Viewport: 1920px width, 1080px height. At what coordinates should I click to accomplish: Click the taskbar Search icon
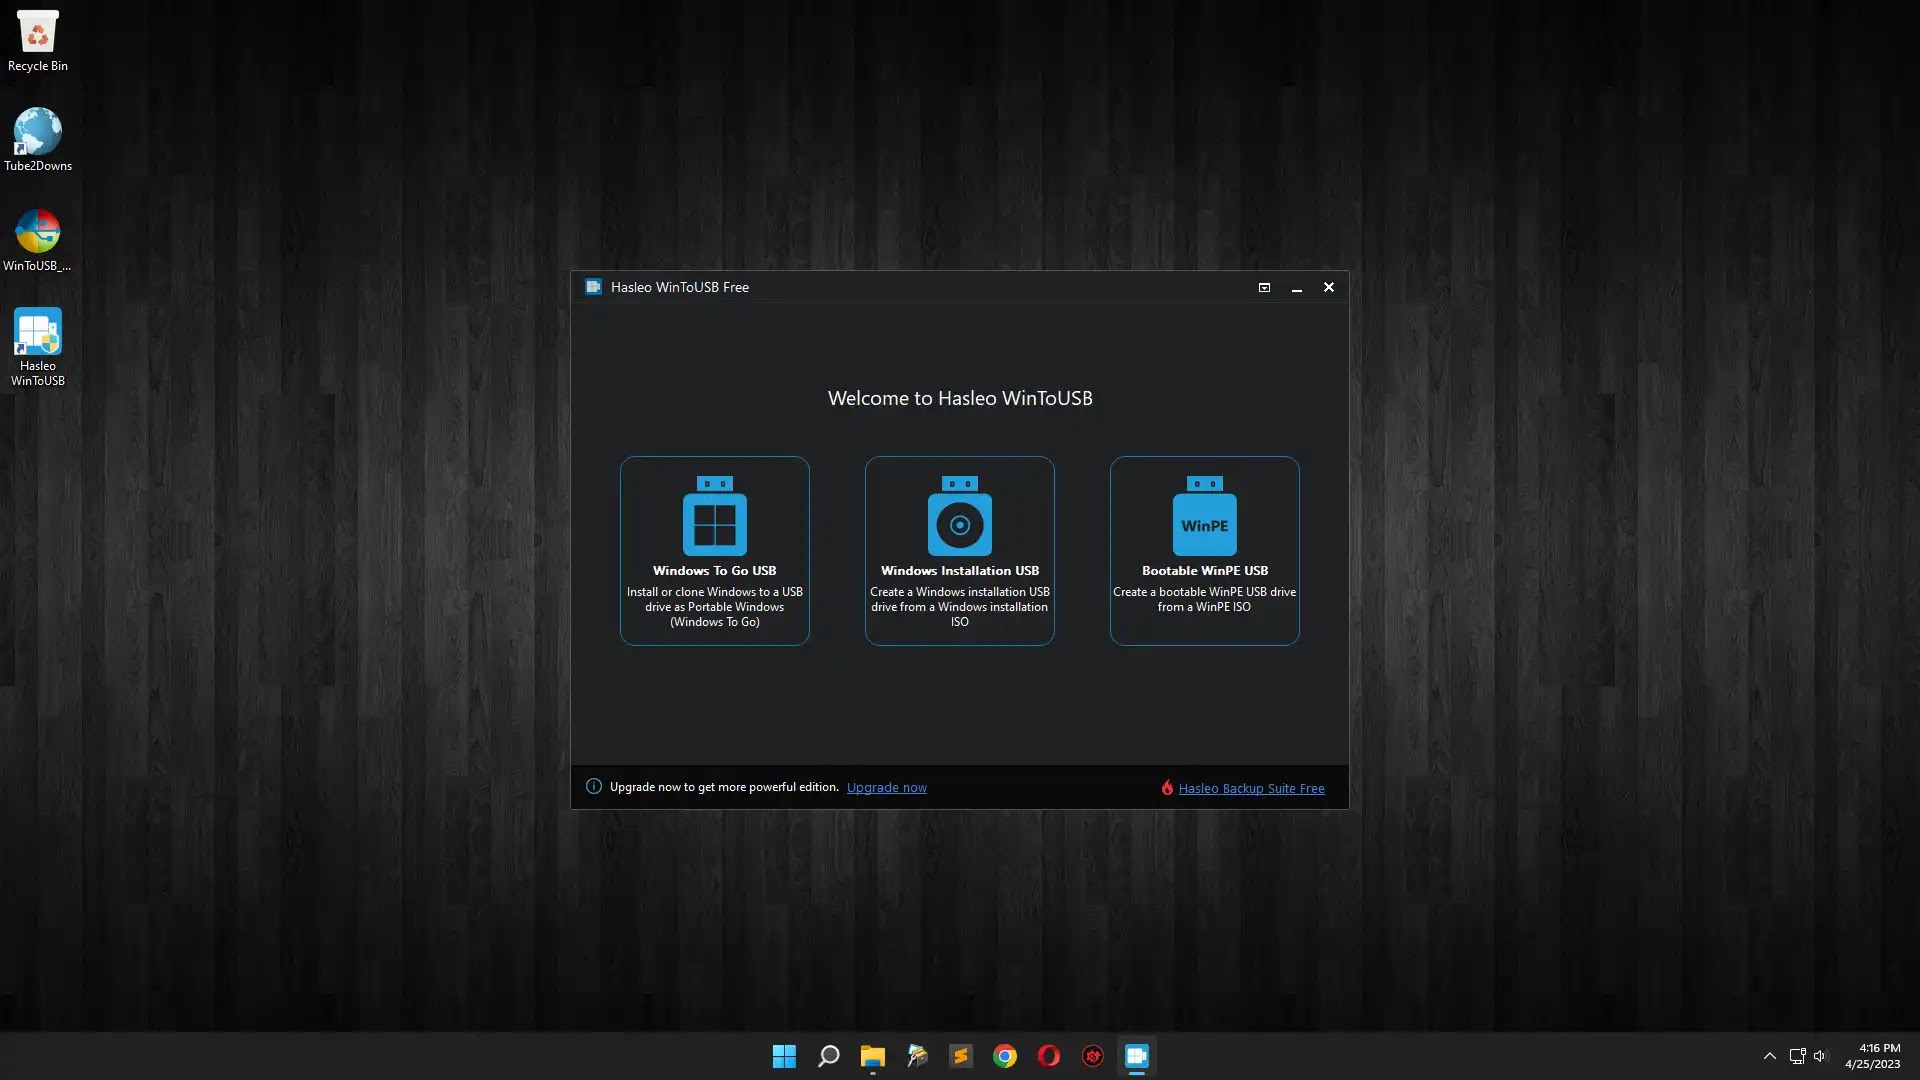[828, 1056]
